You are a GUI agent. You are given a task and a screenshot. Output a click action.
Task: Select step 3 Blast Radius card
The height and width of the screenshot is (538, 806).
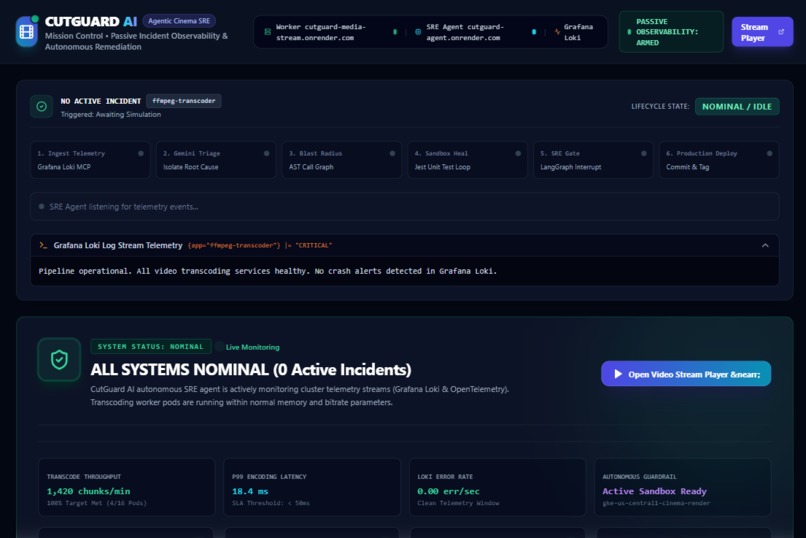pos(341,160)
